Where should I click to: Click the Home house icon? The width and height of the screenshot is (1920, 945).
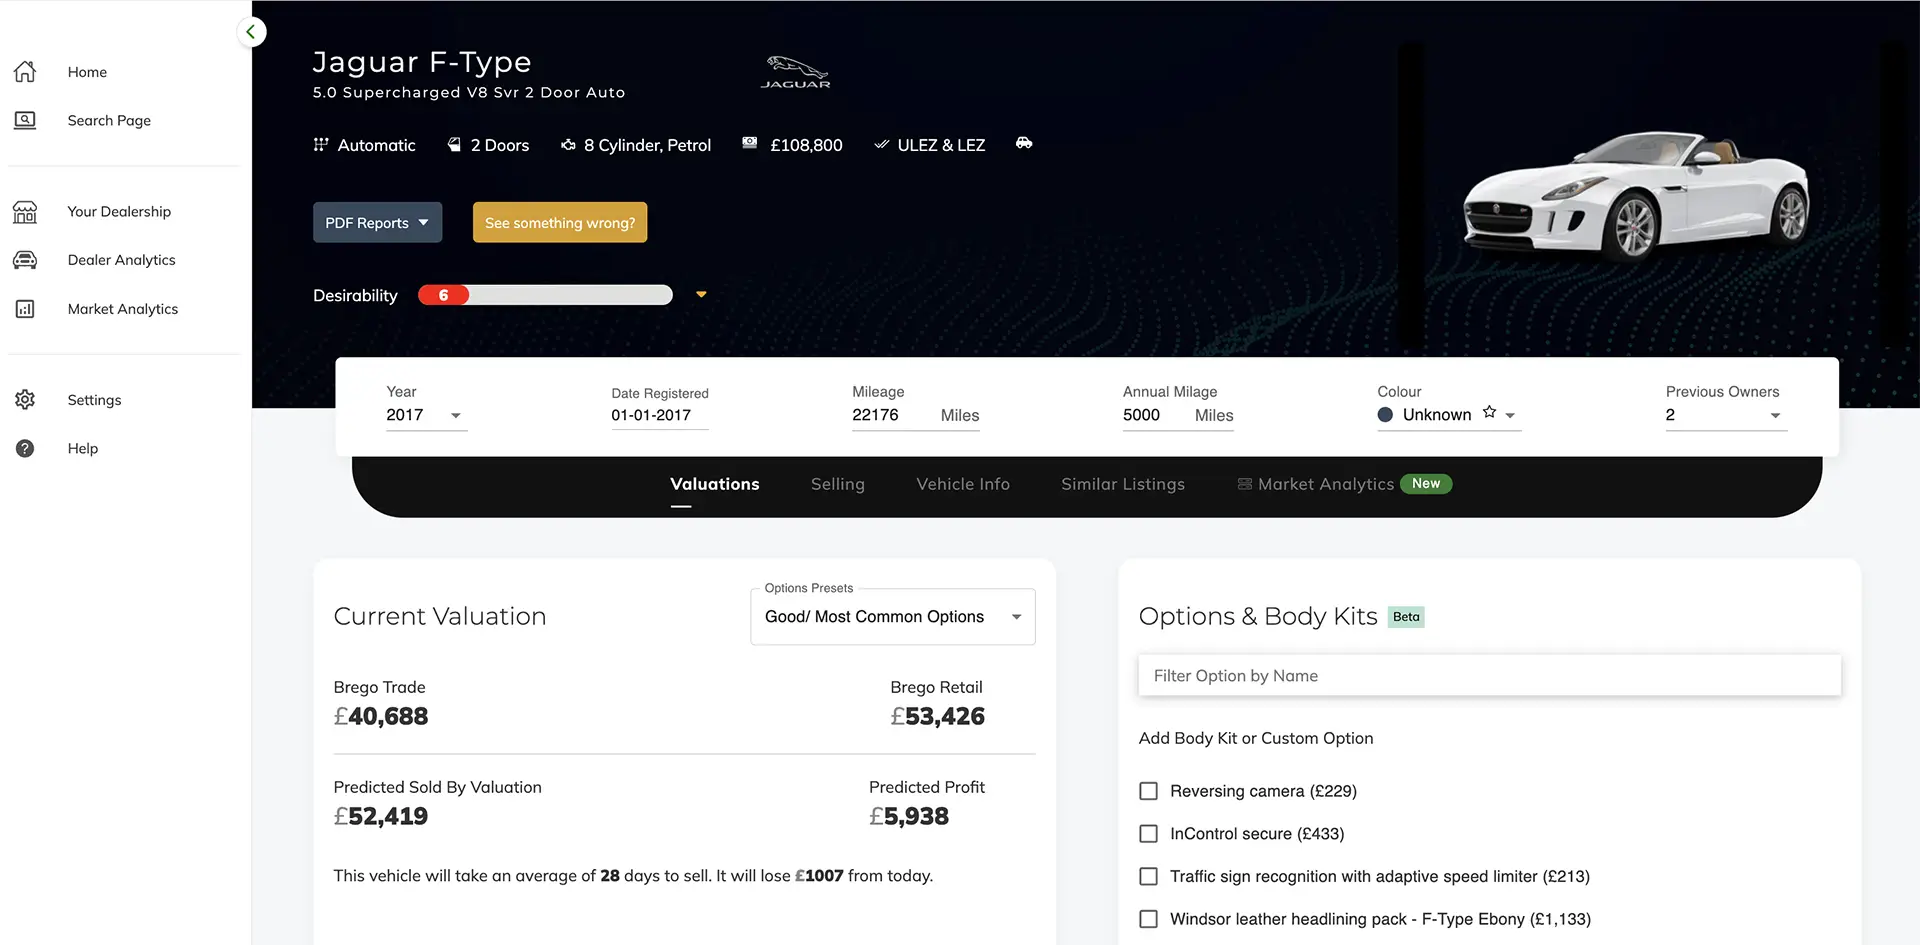[25, 72]
